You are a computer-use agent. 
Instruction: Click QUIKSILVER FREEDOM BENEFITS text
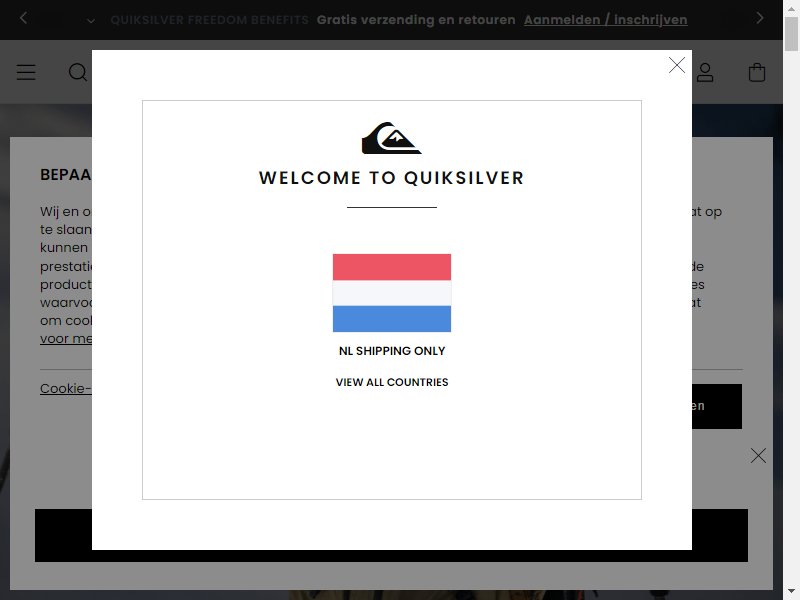(209, 20)
